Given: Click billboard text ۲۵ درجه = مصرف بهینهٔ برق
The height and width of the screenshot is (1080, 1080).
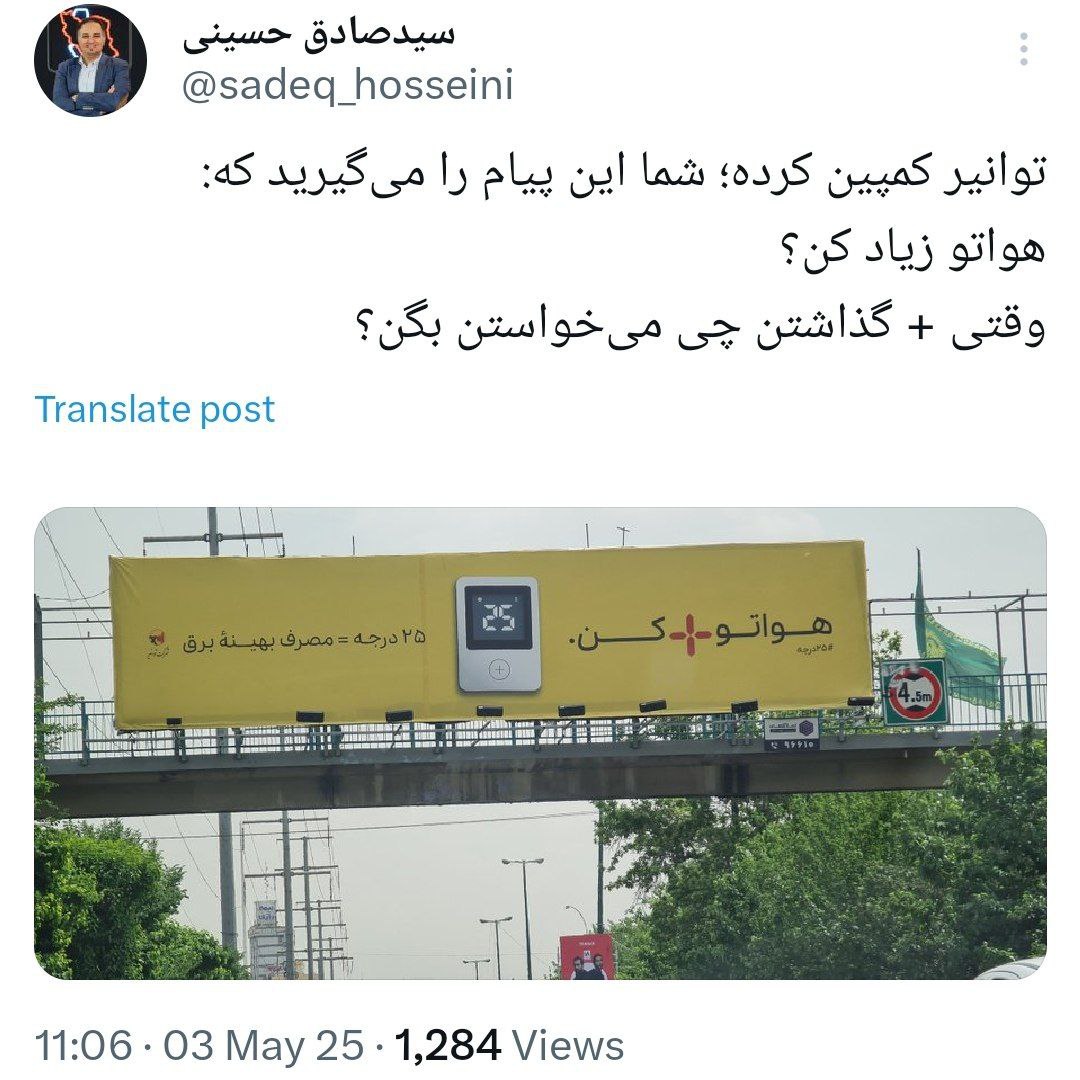Looking at the screenshot, I should pyautogui.click(x=304, y=640).
